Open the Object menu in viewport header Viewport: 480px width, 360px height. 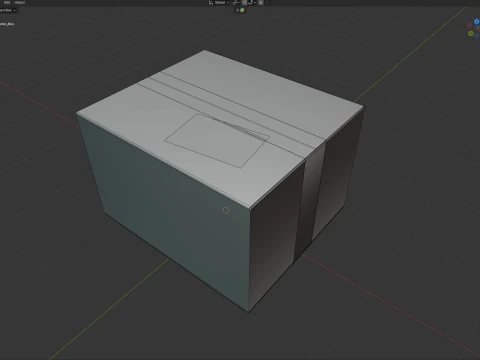20,2
